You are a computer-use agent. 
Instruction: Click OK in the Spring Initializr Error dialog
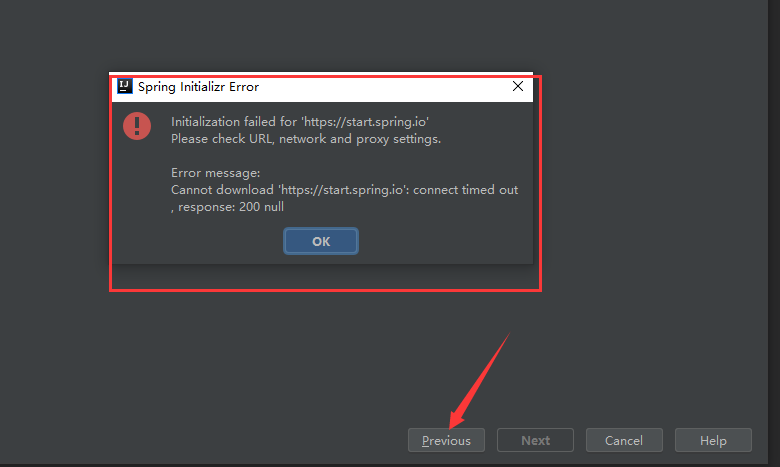click(x=321, y=241)
